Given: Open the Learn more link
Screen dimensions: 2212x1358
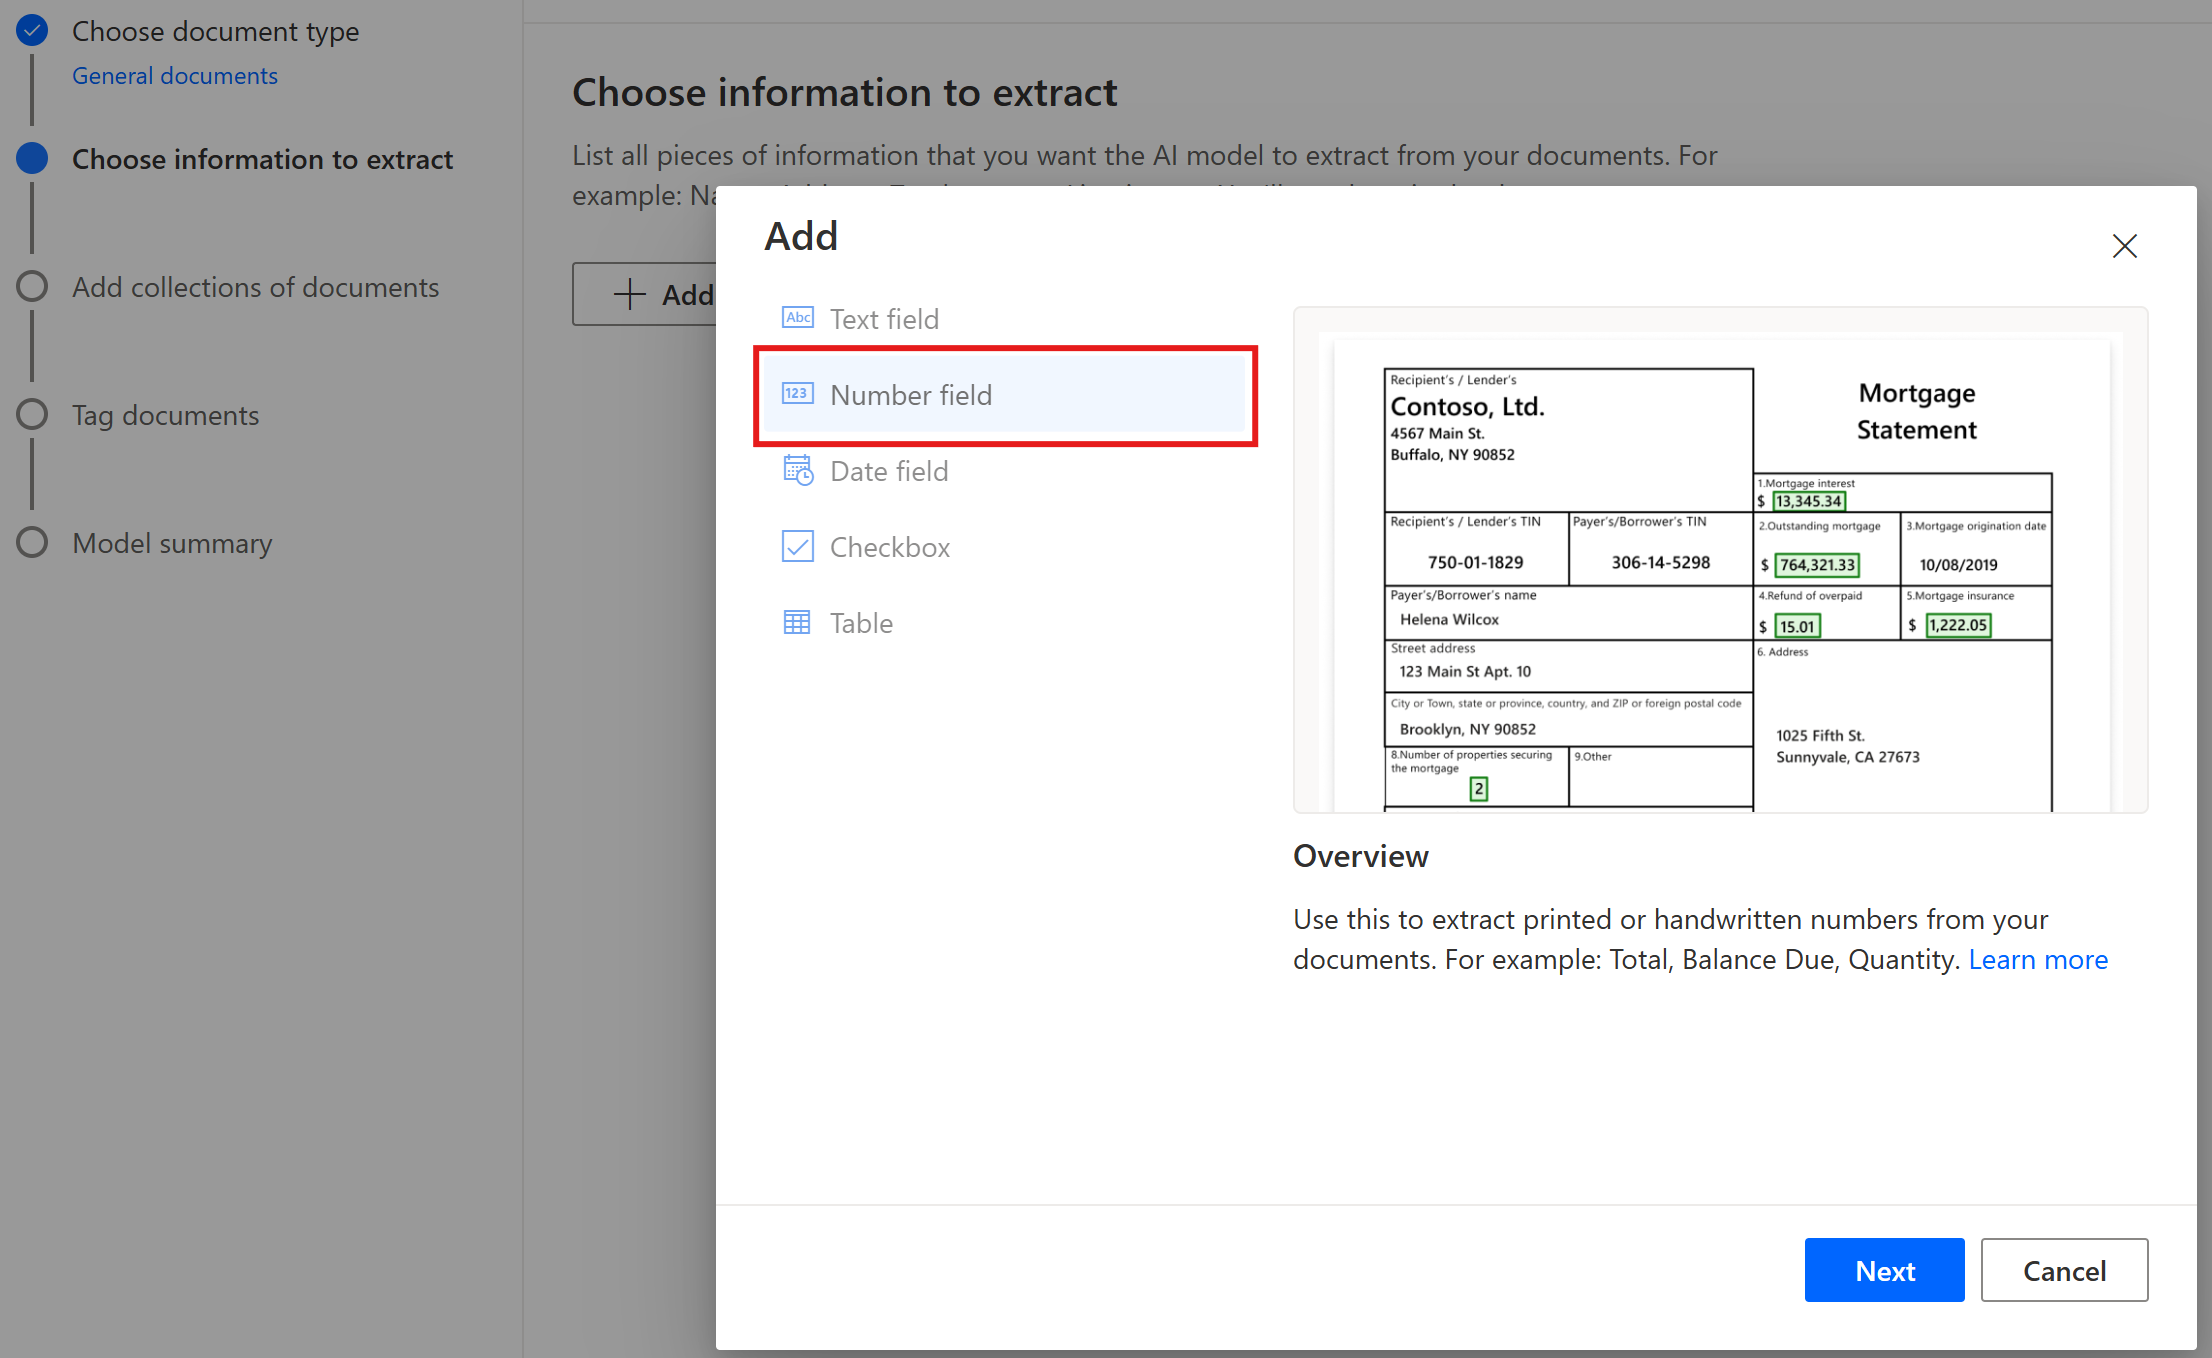Looking at the screenshot, I should click(x=2038, y=959).
